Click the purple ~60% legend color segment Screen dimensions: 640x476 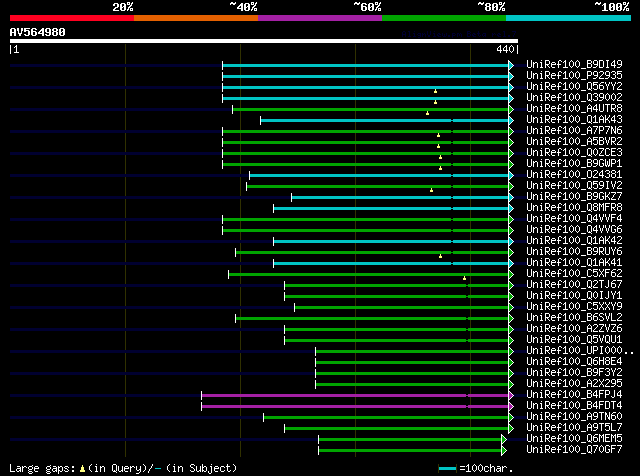click(320, 18)
